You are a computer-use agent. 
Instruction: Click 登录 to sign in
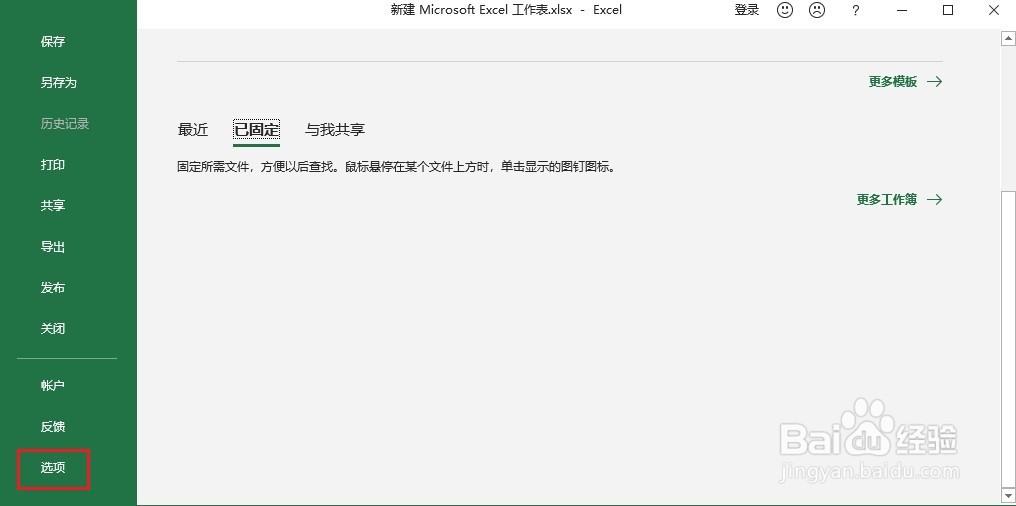click(746, 10)
